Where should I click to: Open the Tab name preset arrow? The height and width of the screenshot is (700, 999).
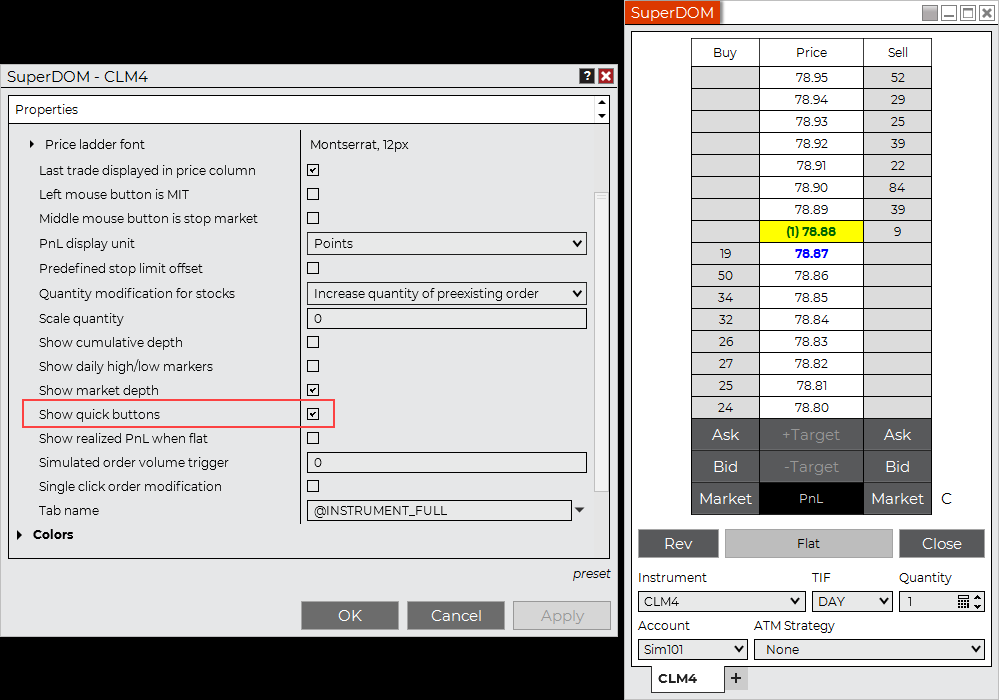point(579,510)
